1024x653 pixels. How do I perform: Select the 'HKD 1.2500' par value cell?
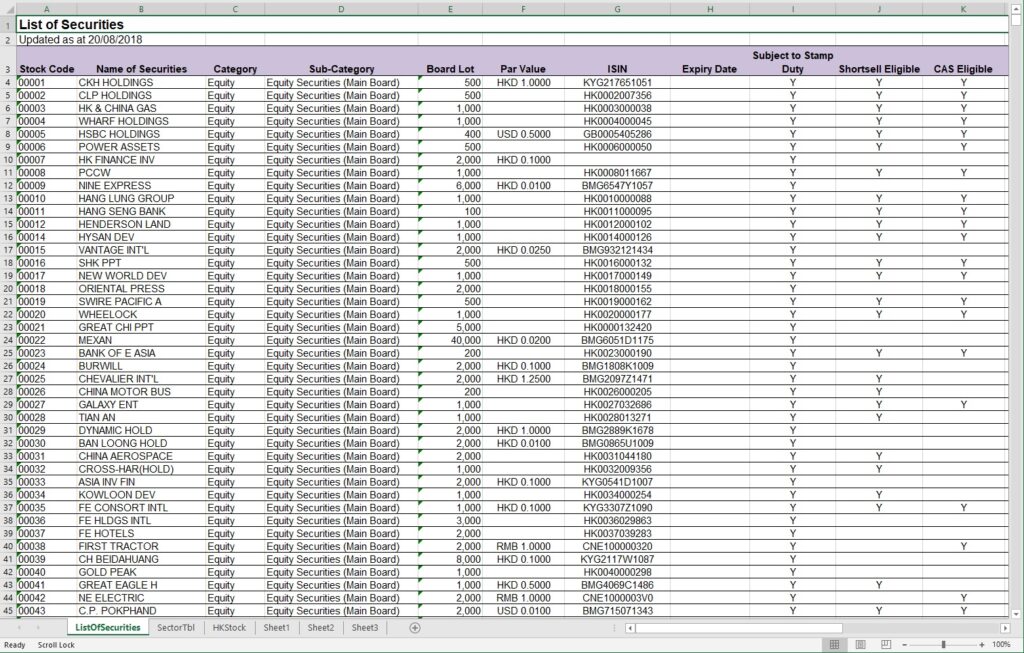[523, 379]
